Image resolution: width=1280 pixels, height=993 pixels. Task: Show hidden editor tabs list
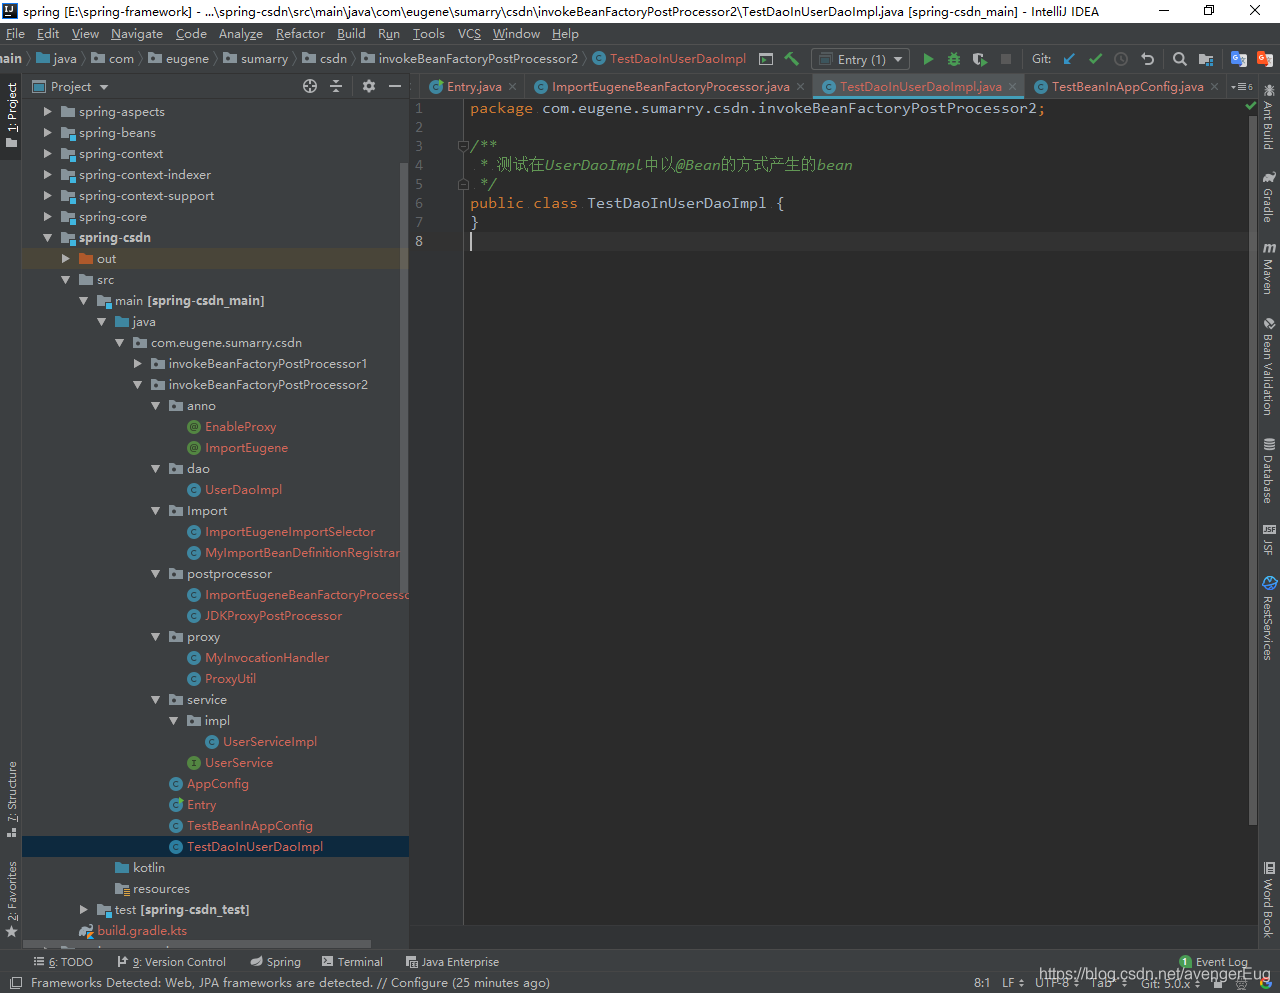(x=1241, y=87)
